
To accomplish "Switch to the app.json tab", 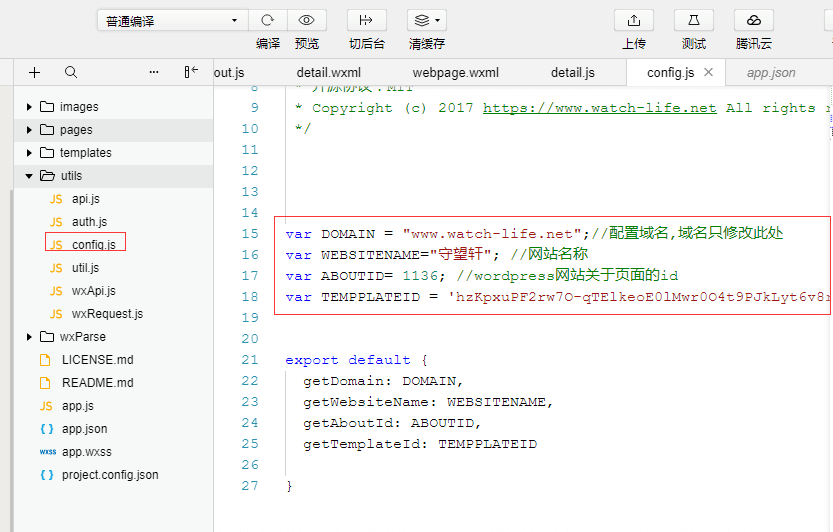I will 771,73.
